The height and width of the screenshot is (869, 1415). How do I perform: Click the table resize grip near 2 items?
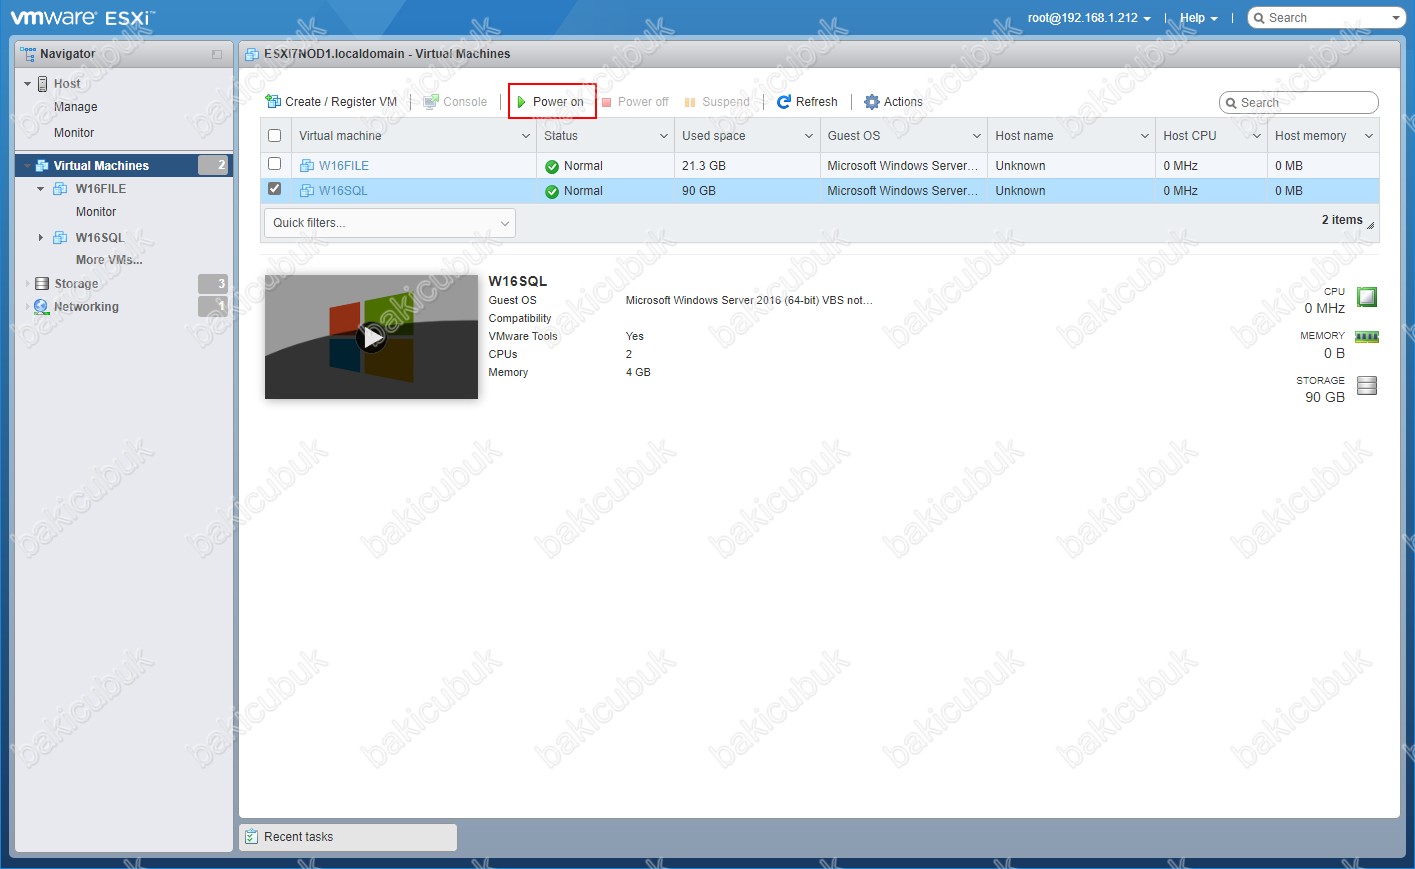point(1370,225)
